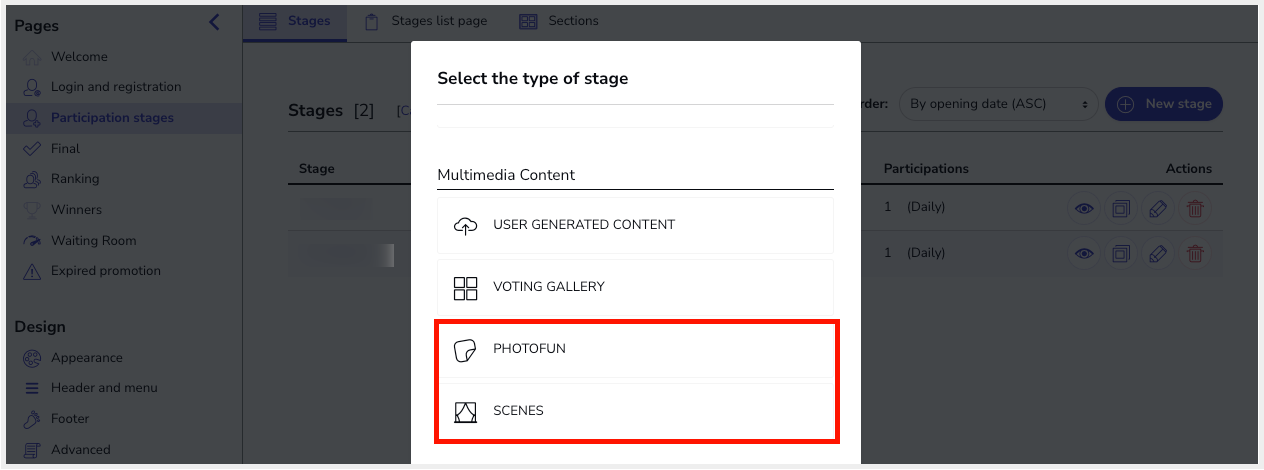Viewport: 1264px width, 470px height.
Task: Choose the Scenes stage type
Action: pyautogui.click(x=635, y=411)
